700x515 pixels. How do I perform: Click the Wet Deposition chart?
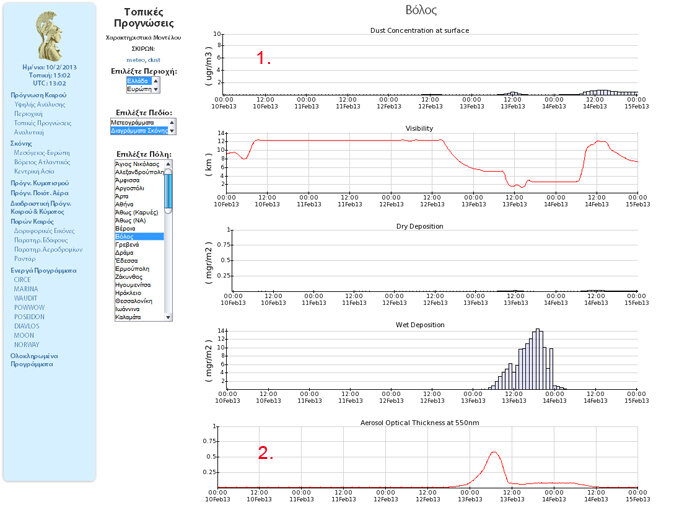tap(431, 360)
